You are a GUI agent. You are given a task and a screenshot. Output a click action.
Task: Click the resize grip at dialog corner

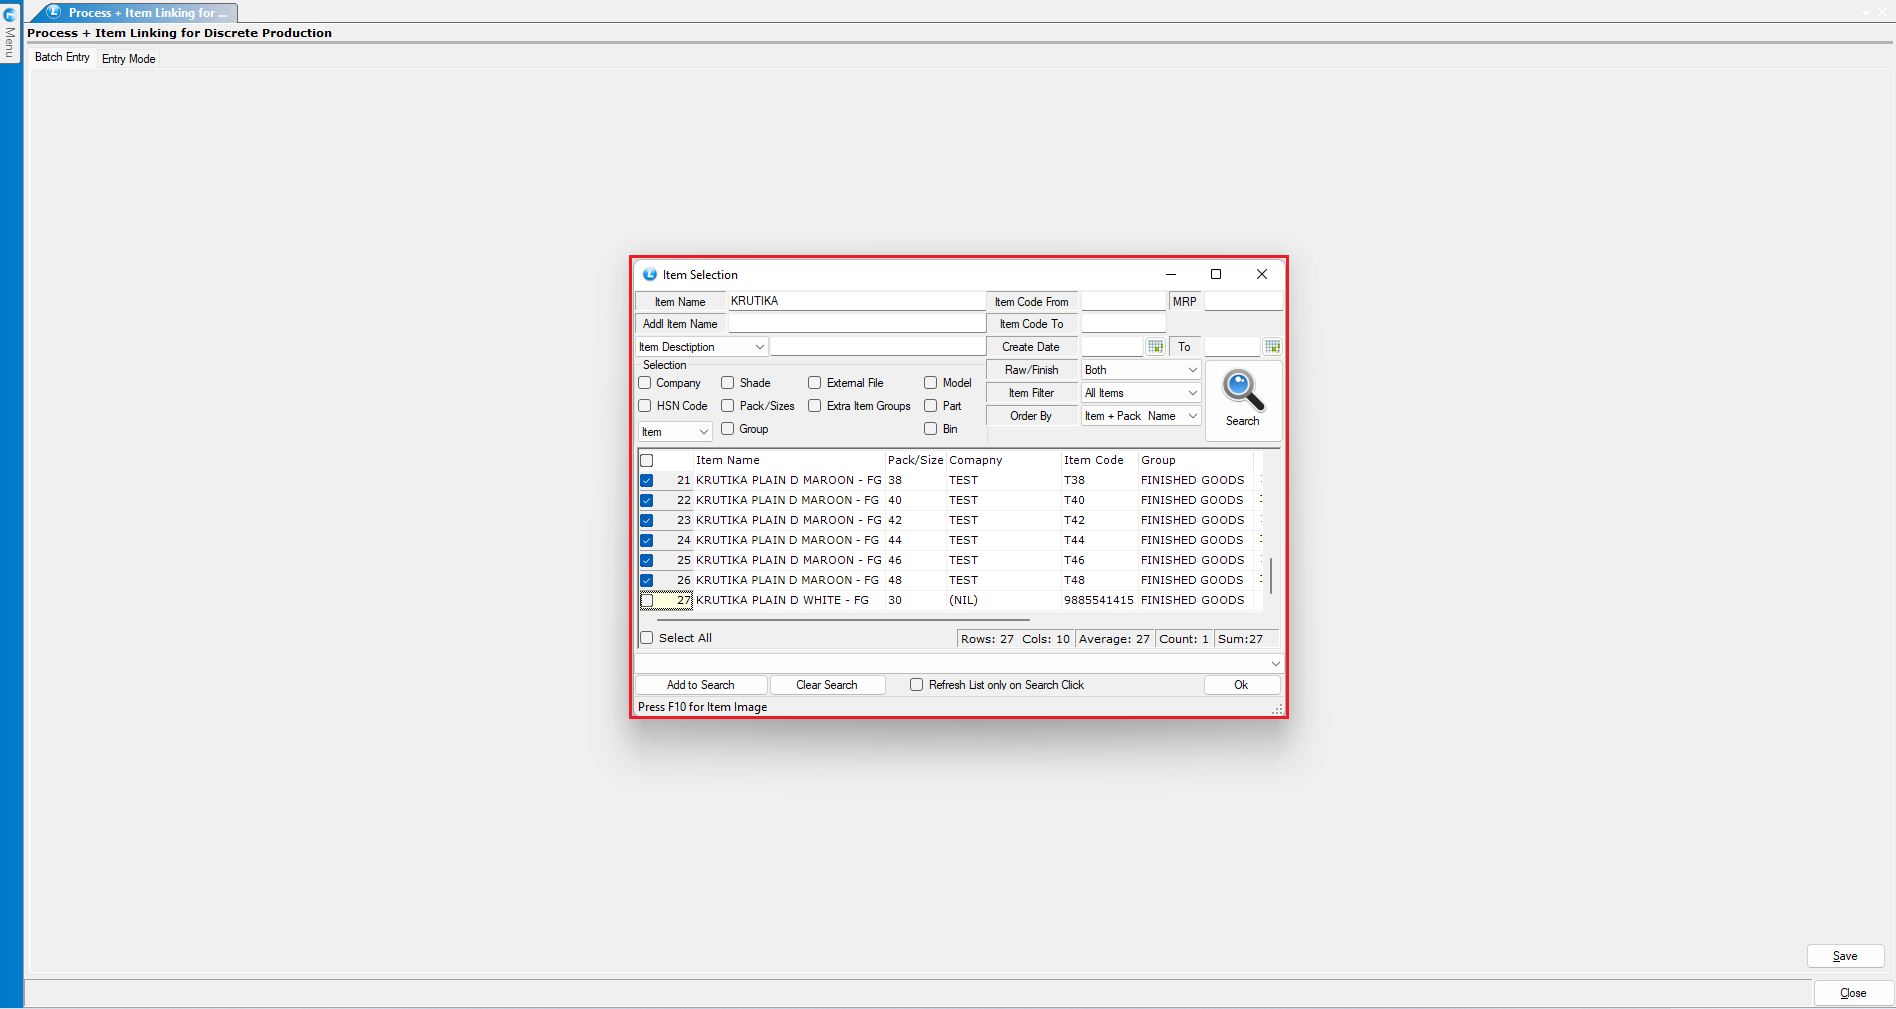pyautogui.click(x=1277, y=709)
